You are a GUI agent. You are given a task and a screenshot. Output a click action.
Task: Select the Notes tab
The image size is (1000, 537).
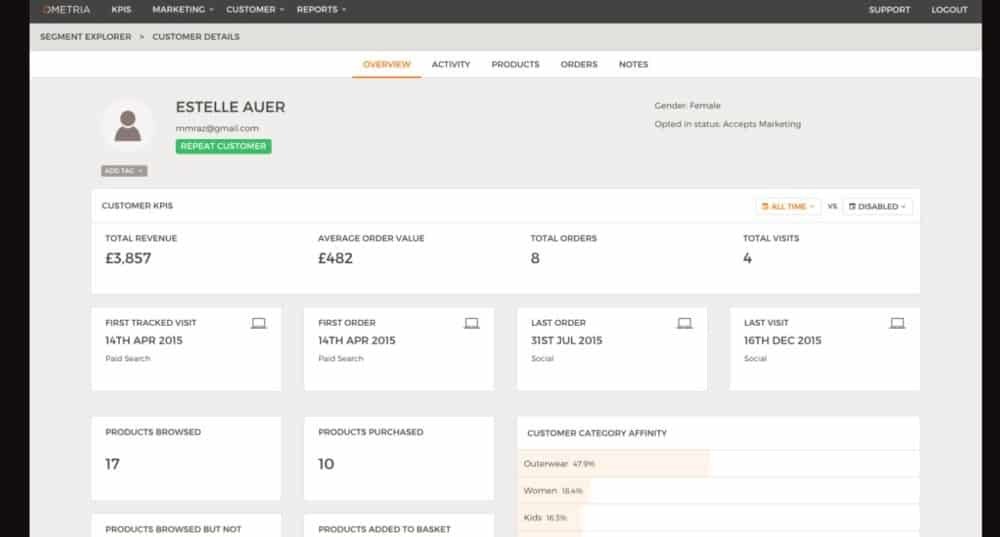pyautogui.click(x=633, y=64)
